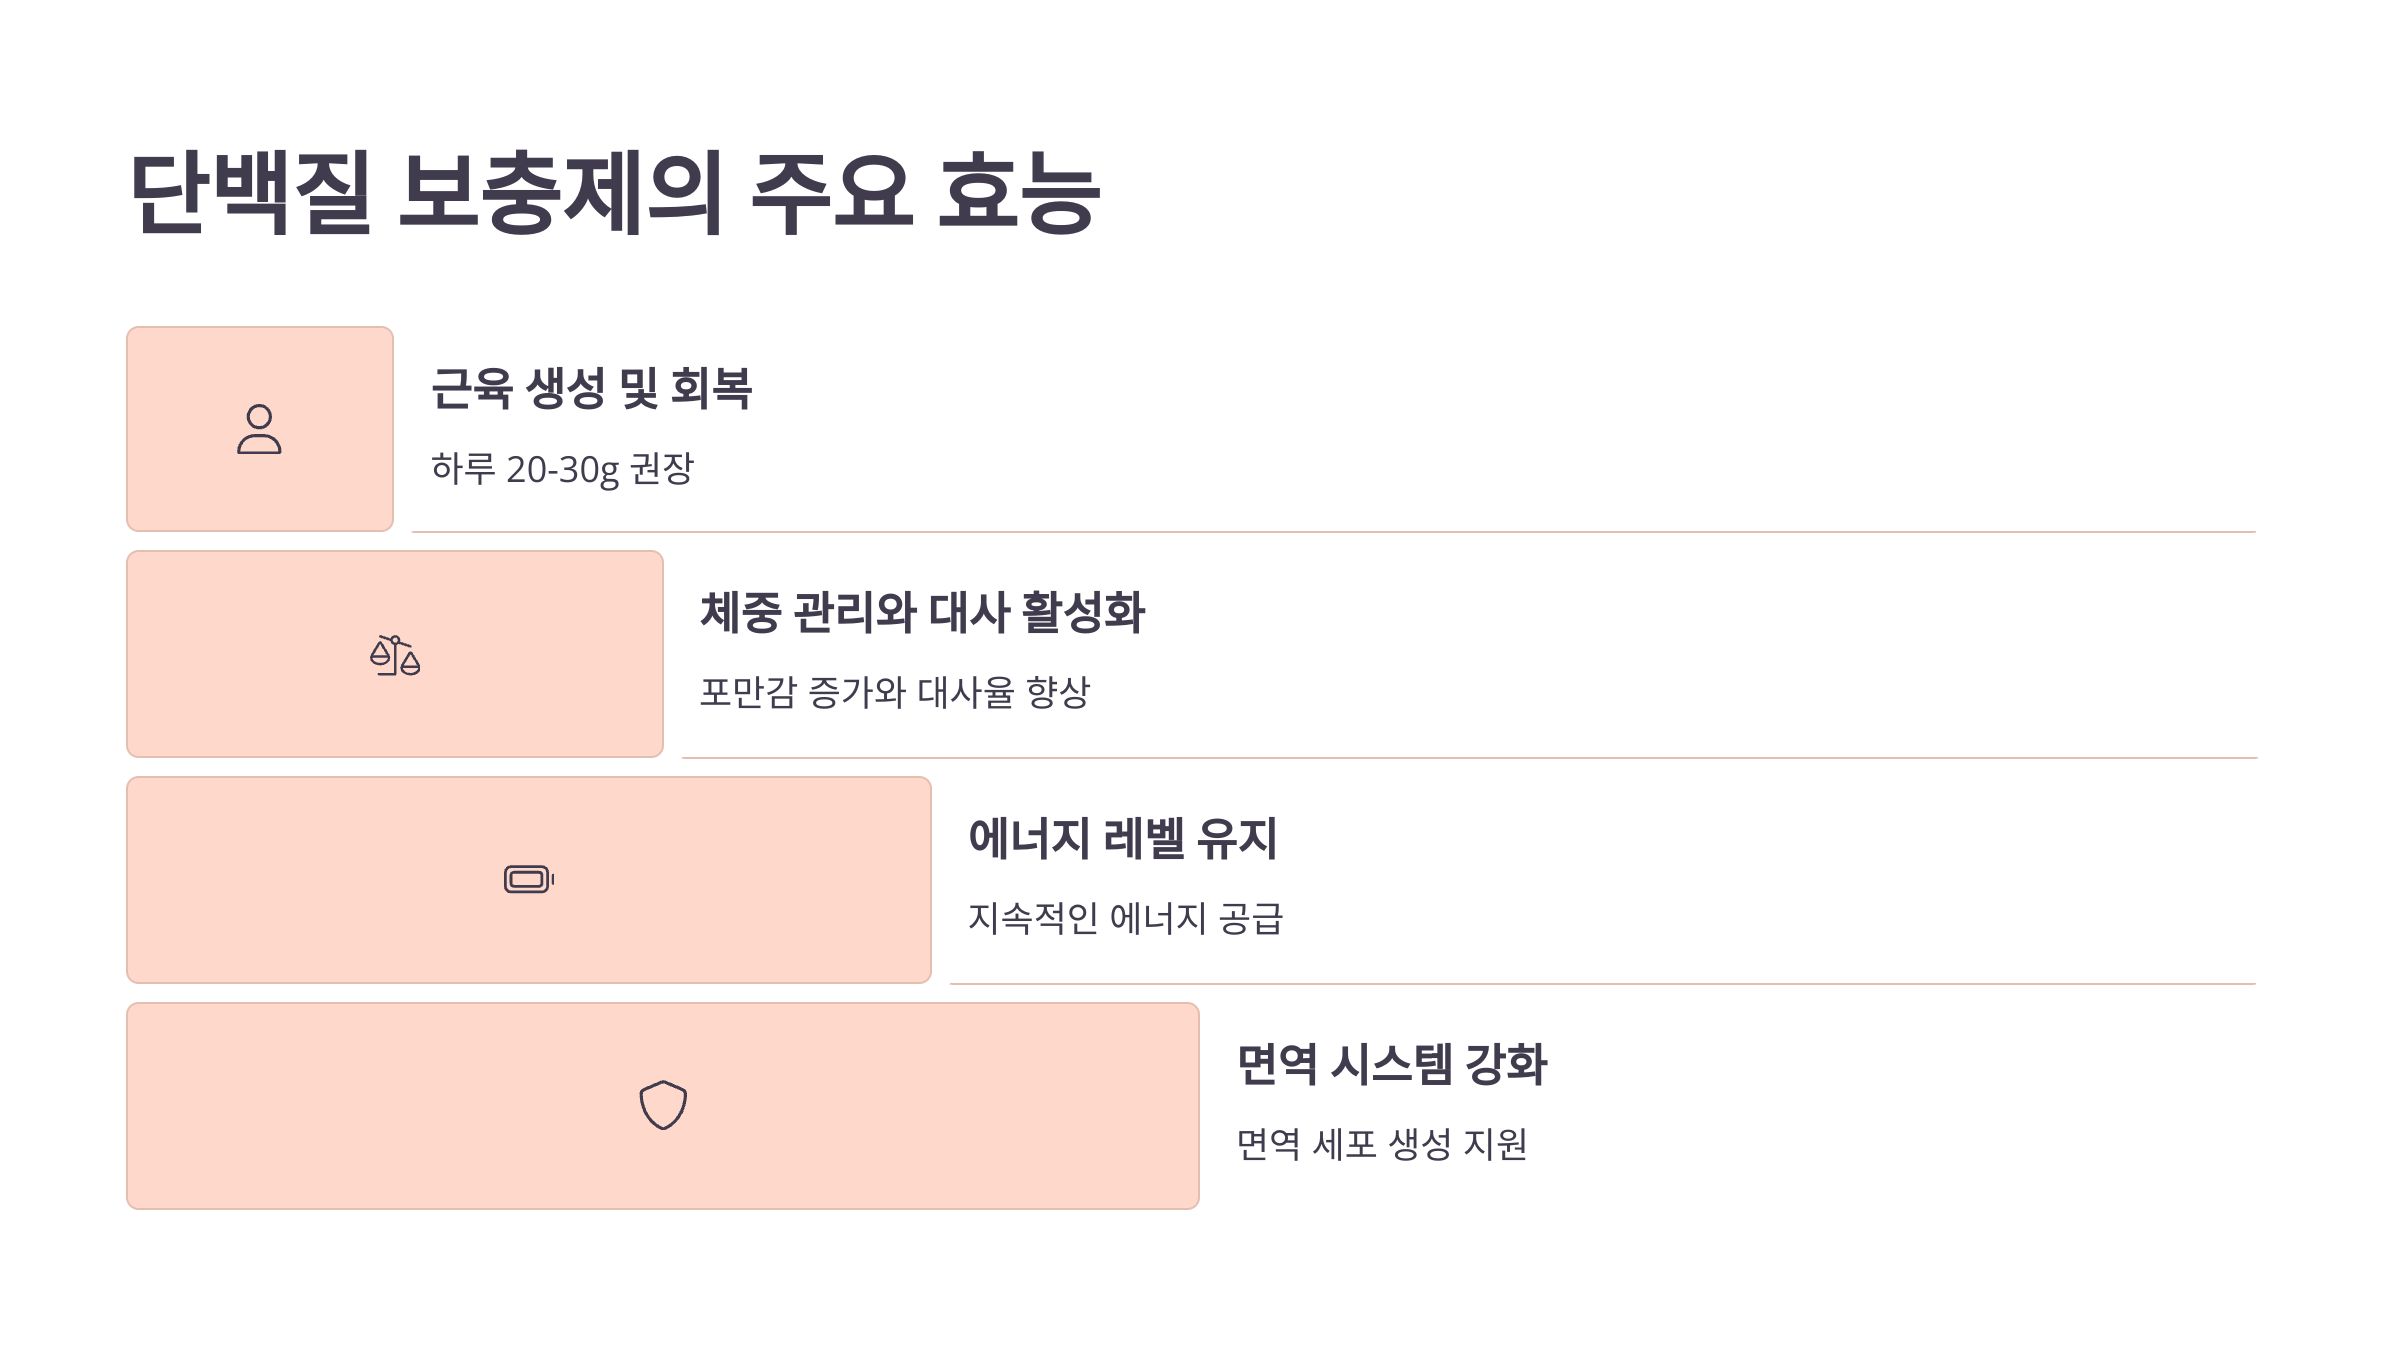This screenshot has height=1350, width=2400.
Task: Click heading 근육 생성 및 회복
Action: click(591, 388)
